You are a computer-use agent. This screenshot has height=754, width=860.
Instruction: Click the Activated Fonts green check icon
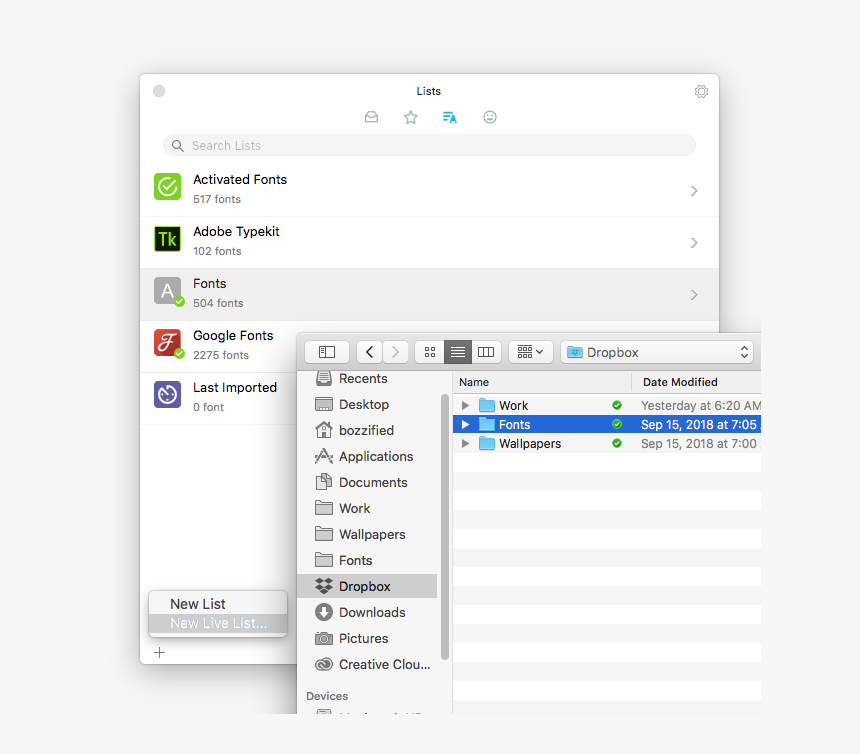pos(167,187)
